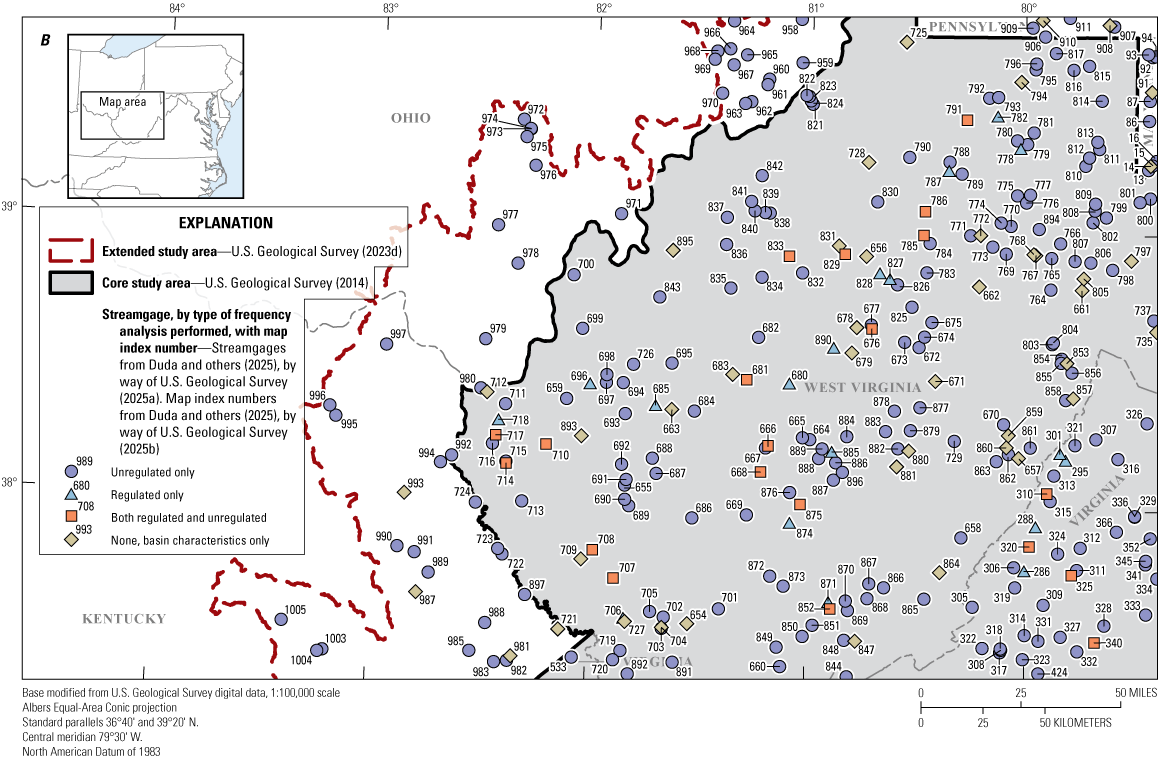Select the basin characteristics diamond legend symbol
This screenshot has width=1158, height=760.
(x=71, y=540)
